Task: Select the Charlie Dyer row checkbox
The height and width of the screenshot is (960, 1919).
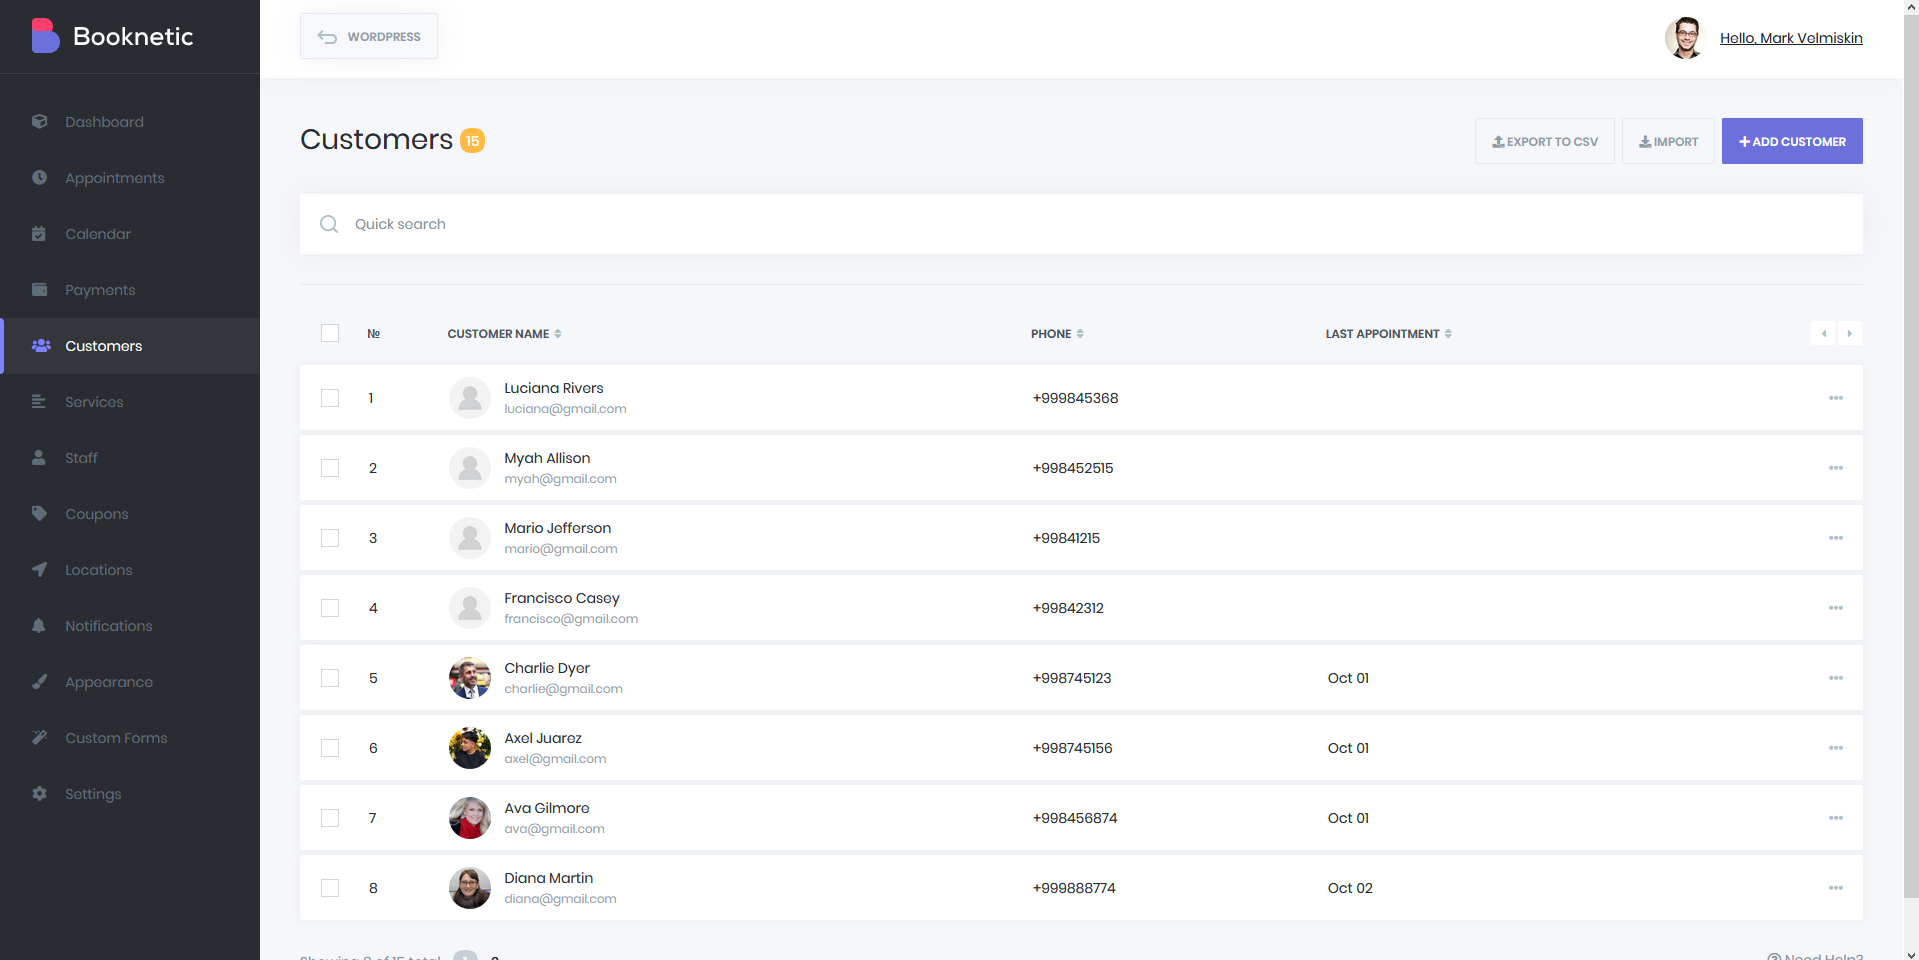Action: (x=330, y=678)
